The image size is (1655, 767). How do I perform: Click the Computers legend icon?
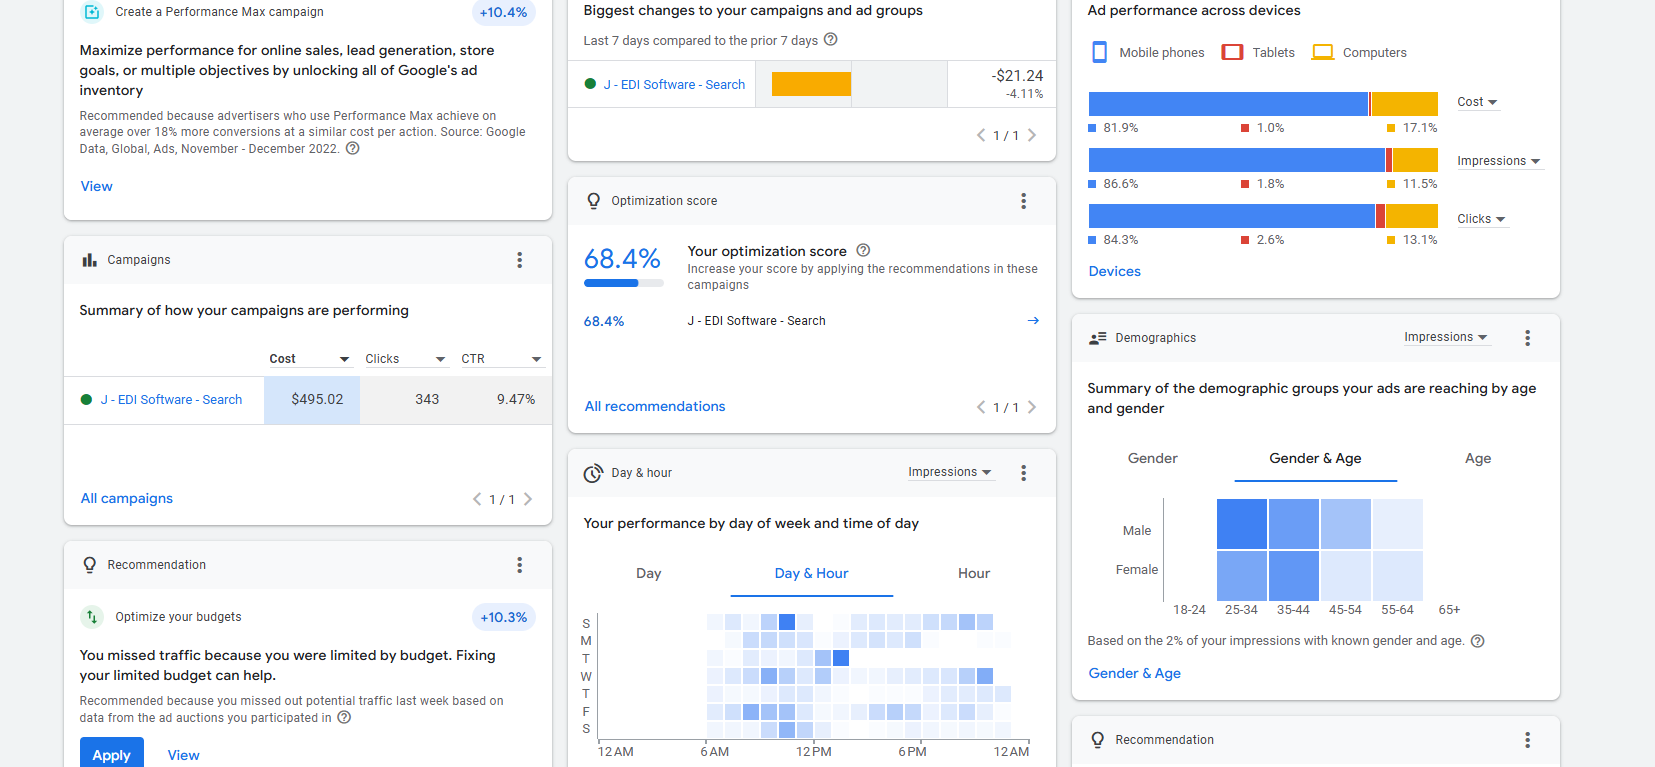[1322, 52]
